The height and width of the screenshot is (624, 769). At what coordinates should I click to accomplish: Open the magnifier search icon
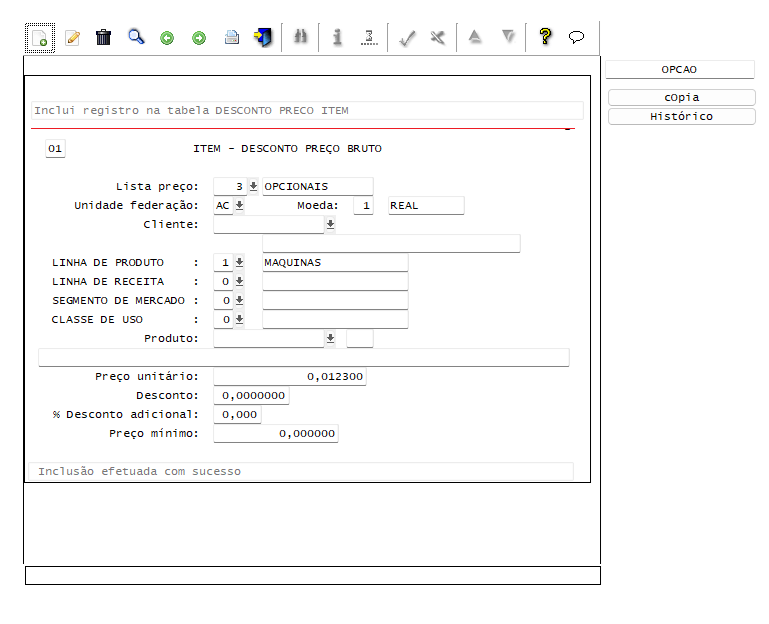coord(136,37)
